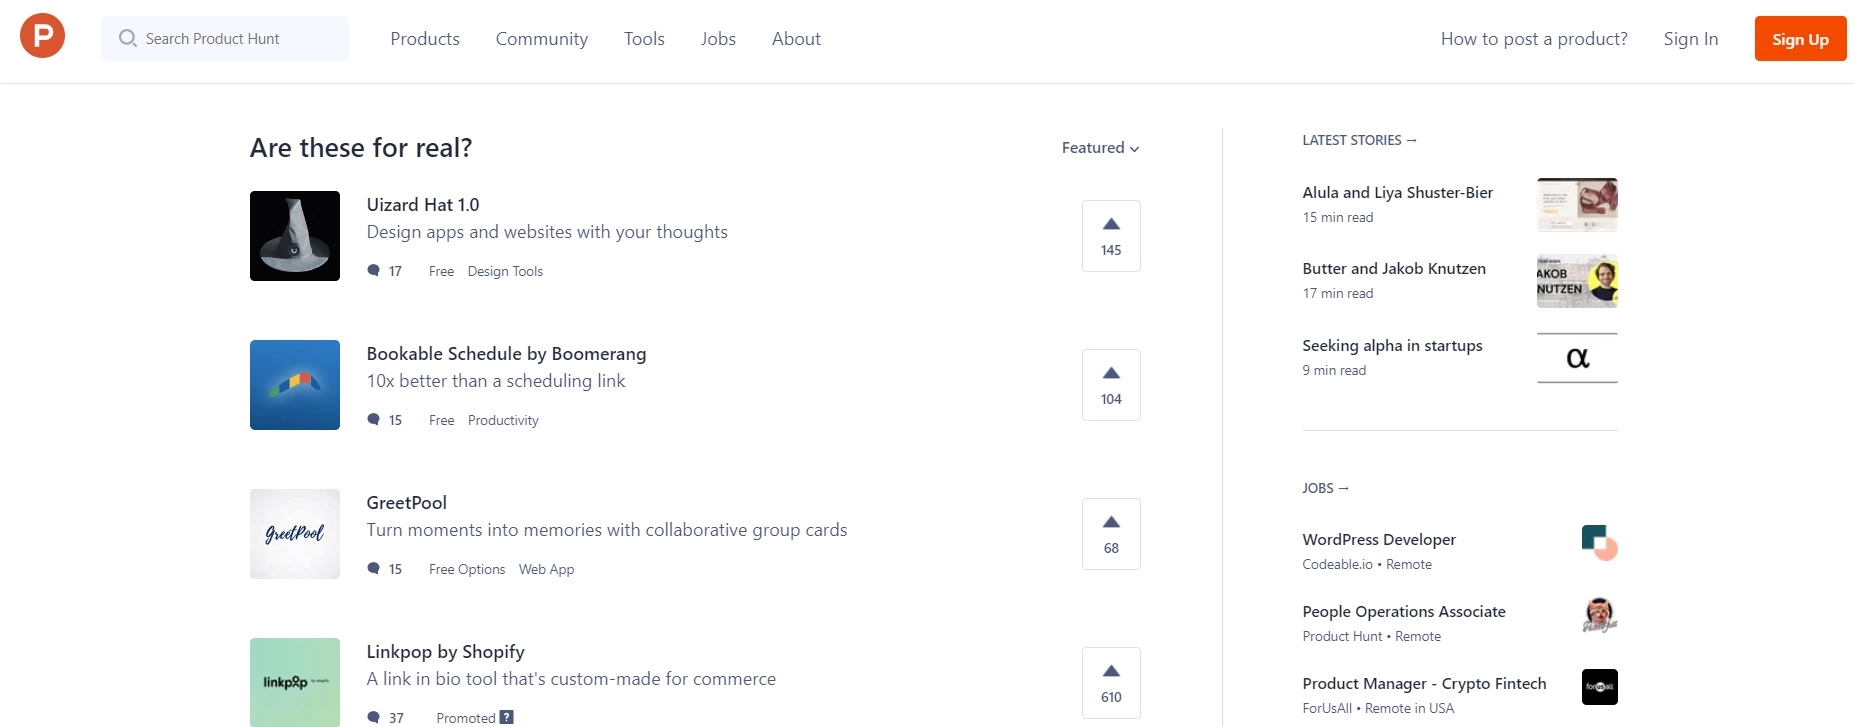This screenshot has width=1855, height=727.
Task: Click the Promoted info badge next to Linkpop
Action: tap(507, 717)
